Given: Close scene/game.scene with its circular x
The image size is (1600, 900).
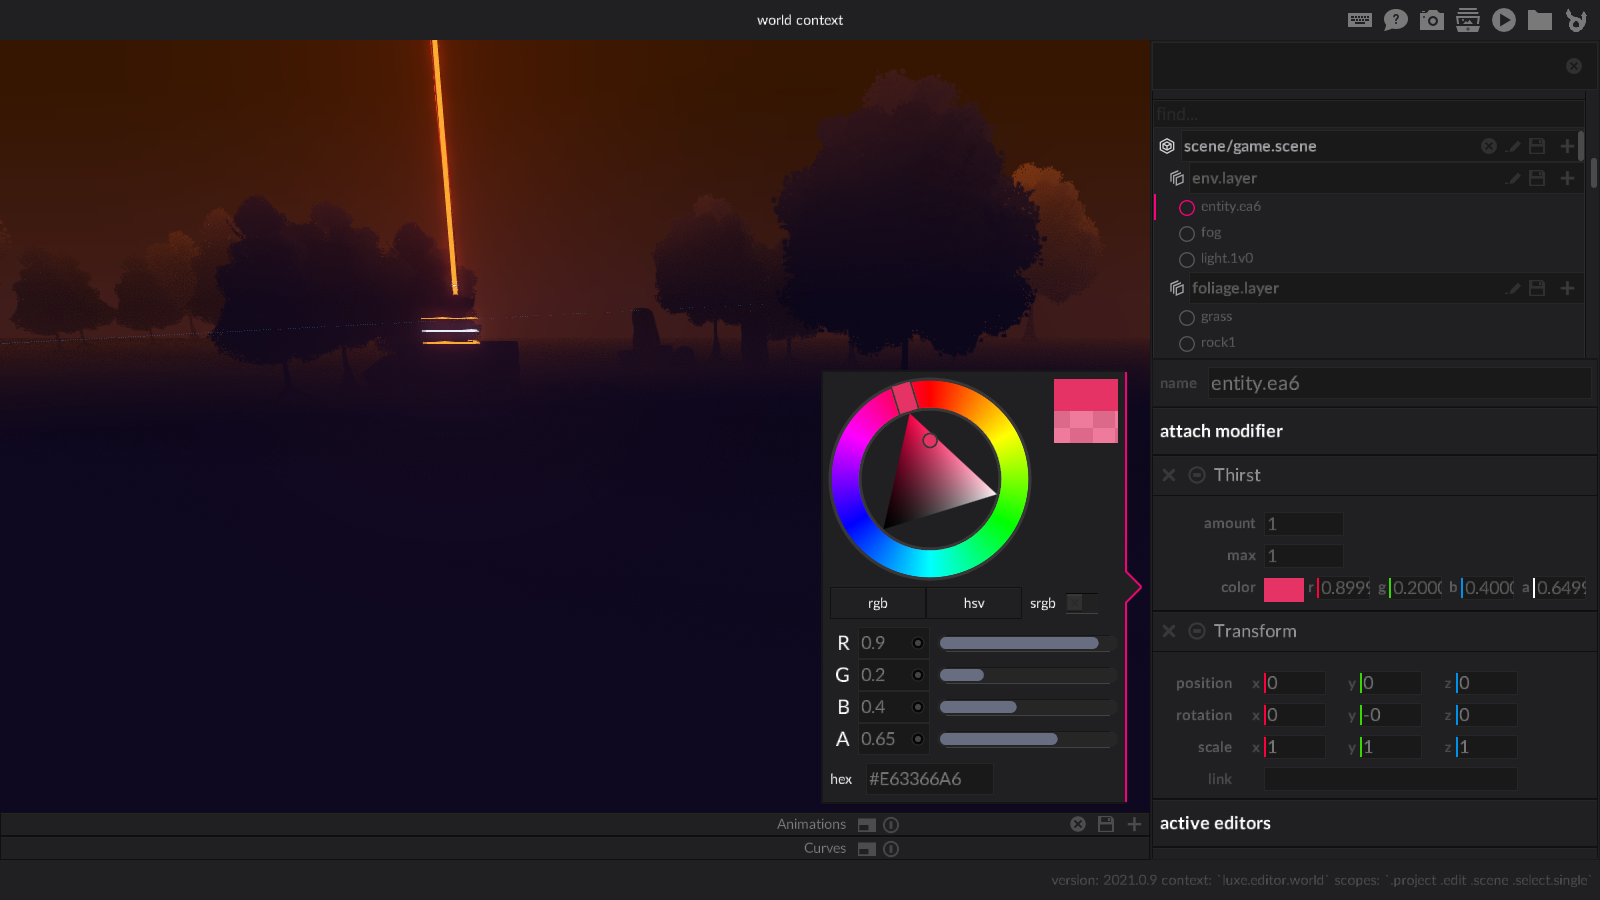Looking at the screenshot, I should coord(1489,146).
